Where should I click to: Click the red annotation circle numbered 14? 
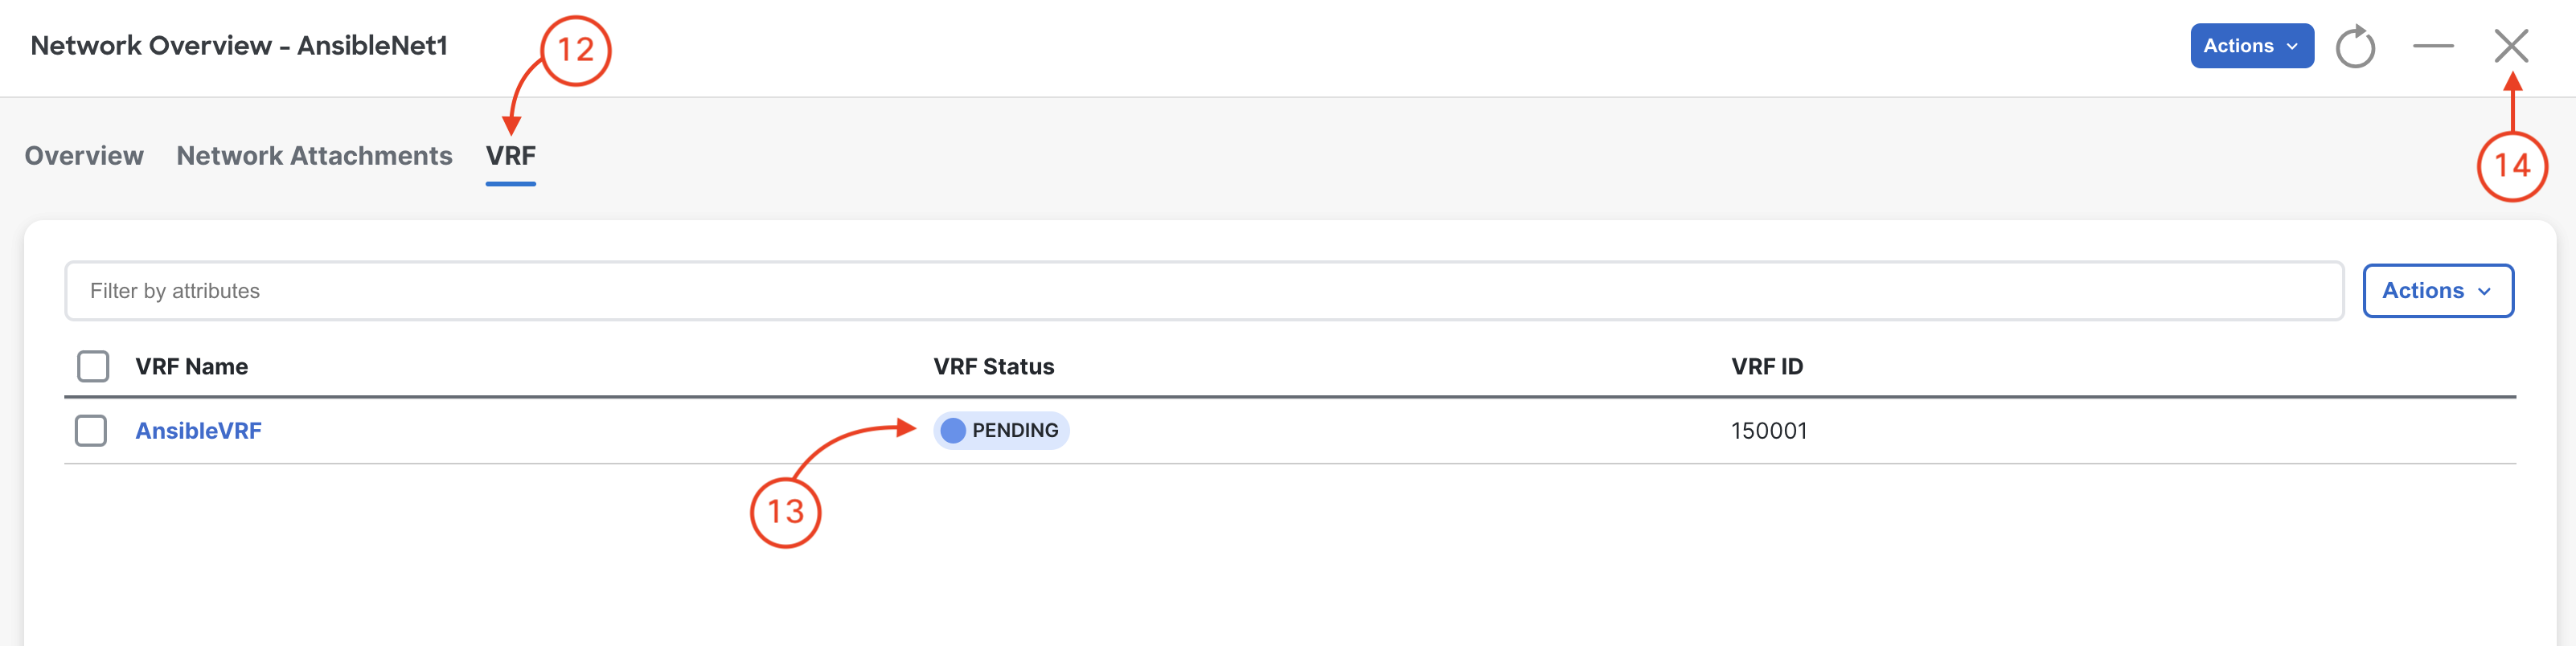(2512, 166)
